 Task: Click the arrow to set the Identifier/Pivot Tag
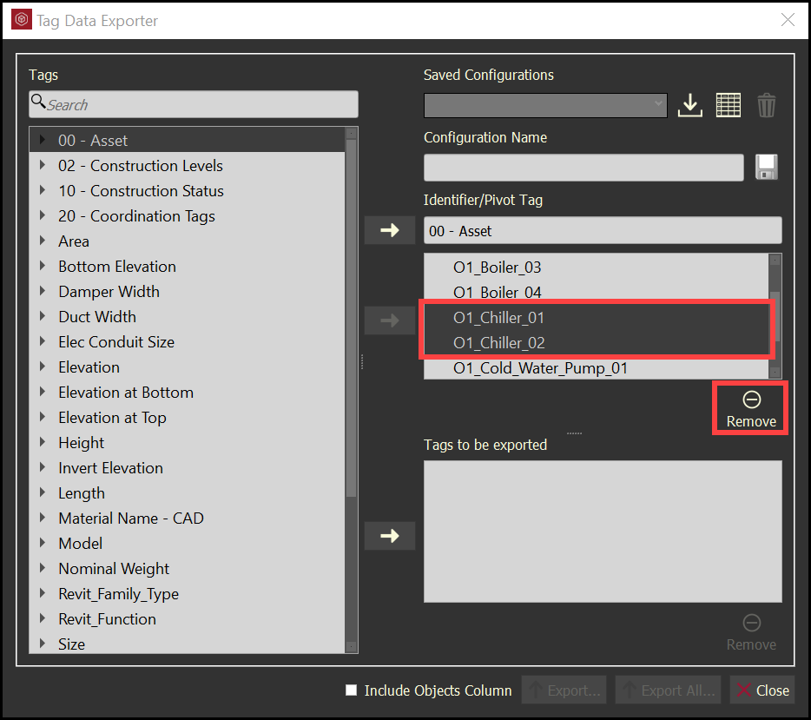(x=389, y=229)
